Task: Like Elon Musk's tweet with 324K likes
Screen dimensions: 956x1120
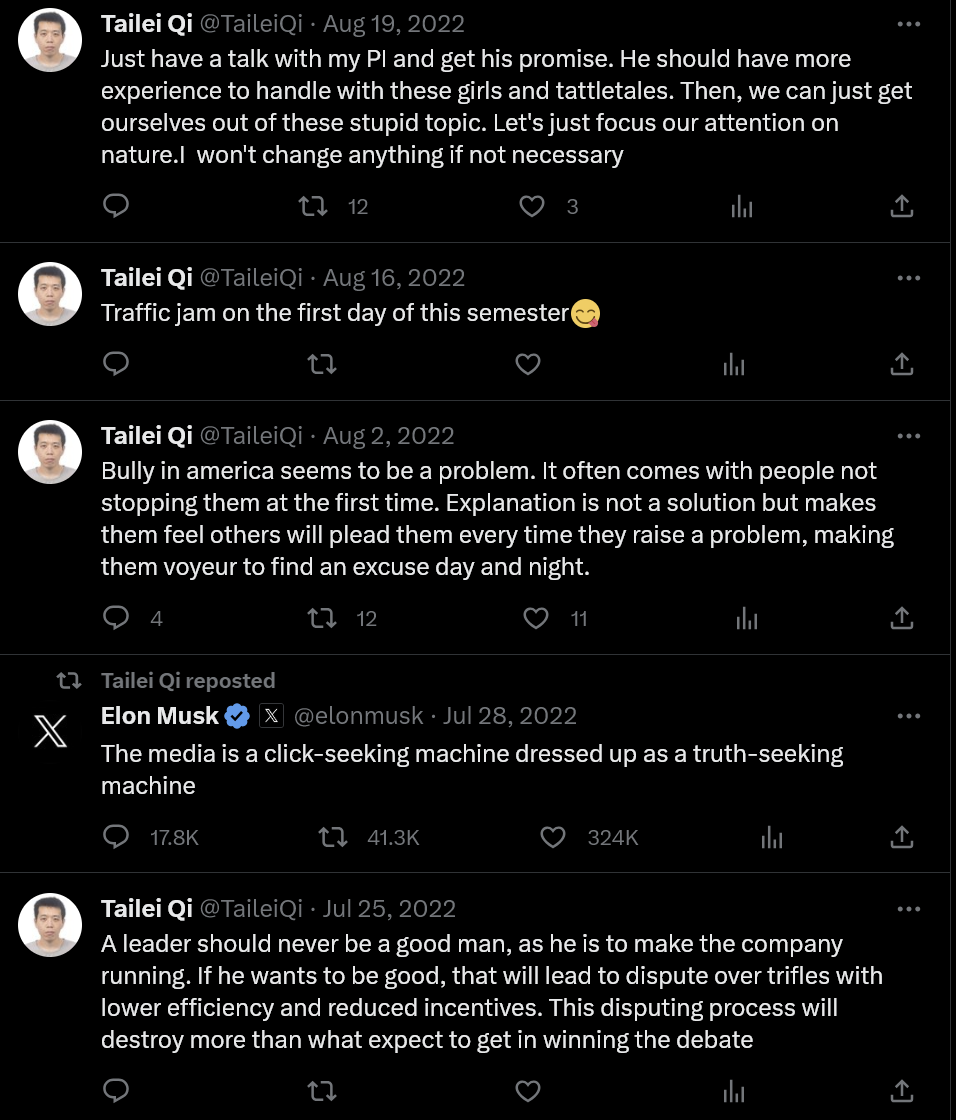Action: [x=553, y=837]
